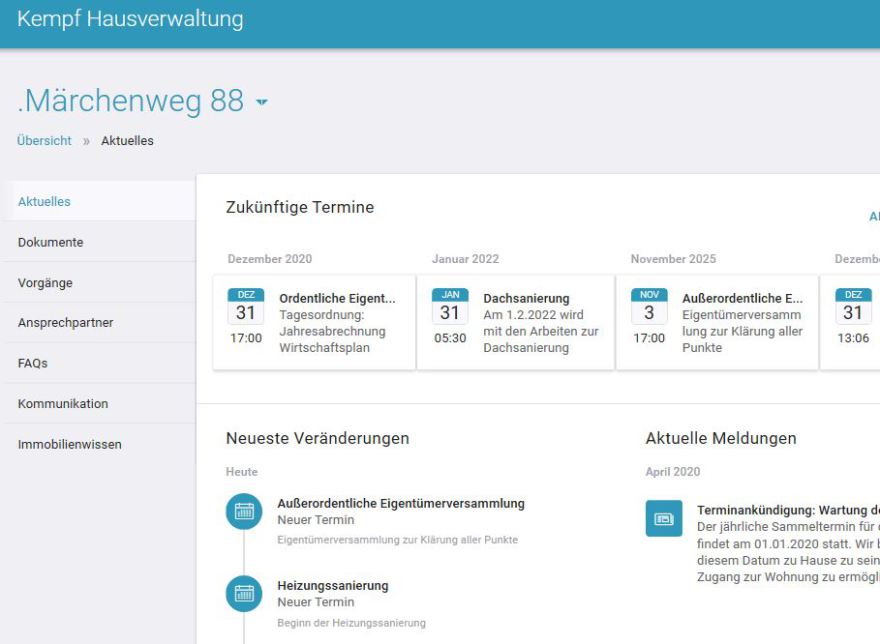
Task: Select Ansprechpartner from the sidebar
Action: click(x=65, y=323)
